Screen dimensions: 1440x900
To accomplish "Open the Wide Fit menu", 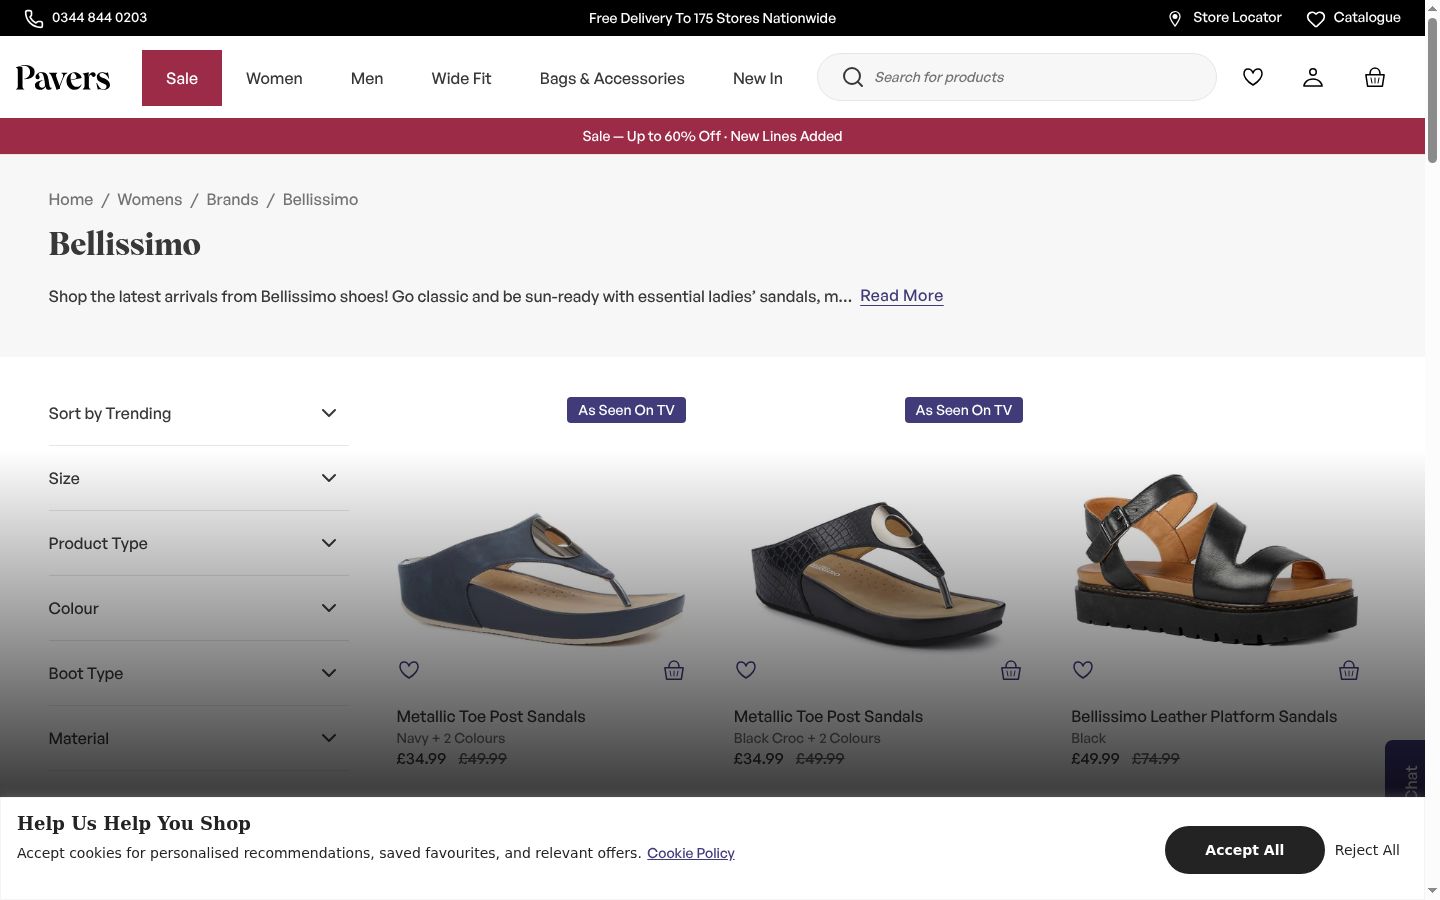I will pos(461,78).
